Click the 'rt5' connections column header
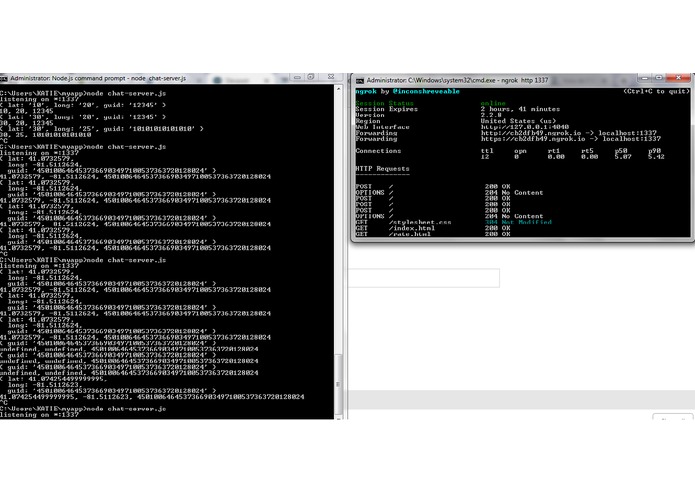Screen dimensions: 695x494 pos(587,151)
